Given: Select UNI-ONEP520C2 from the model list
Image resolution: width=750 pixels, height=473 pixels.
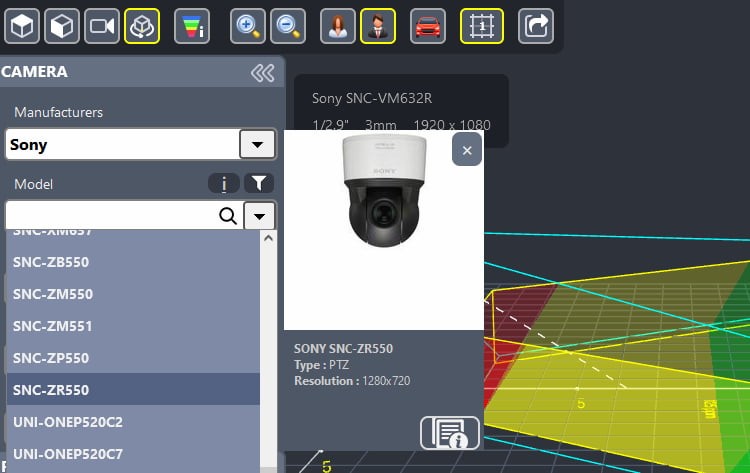Looking at the screenshot, I should tap(133, 422).
